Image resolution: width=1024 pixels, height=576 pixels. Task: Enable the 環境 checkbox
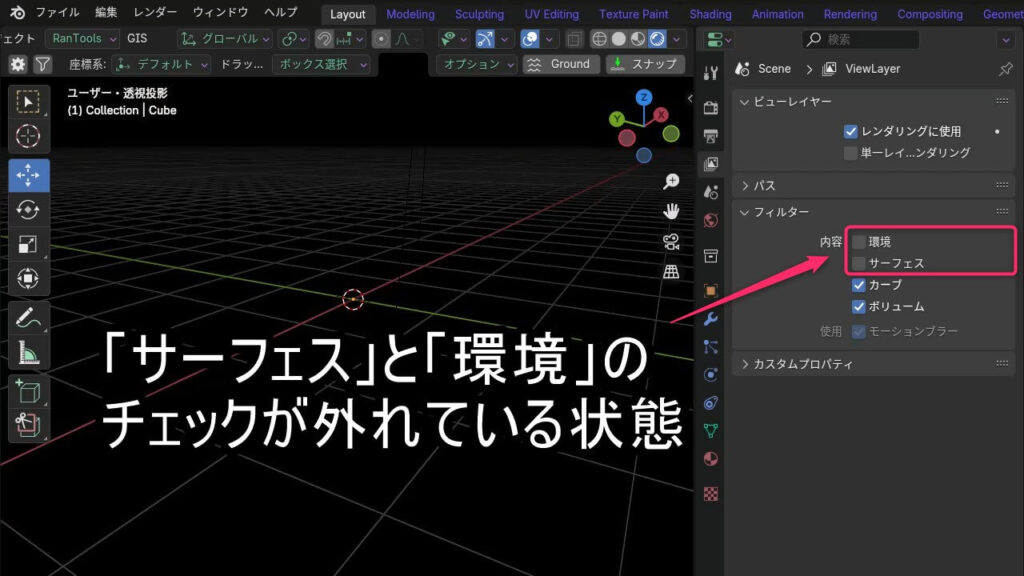(x=859, y=242)
